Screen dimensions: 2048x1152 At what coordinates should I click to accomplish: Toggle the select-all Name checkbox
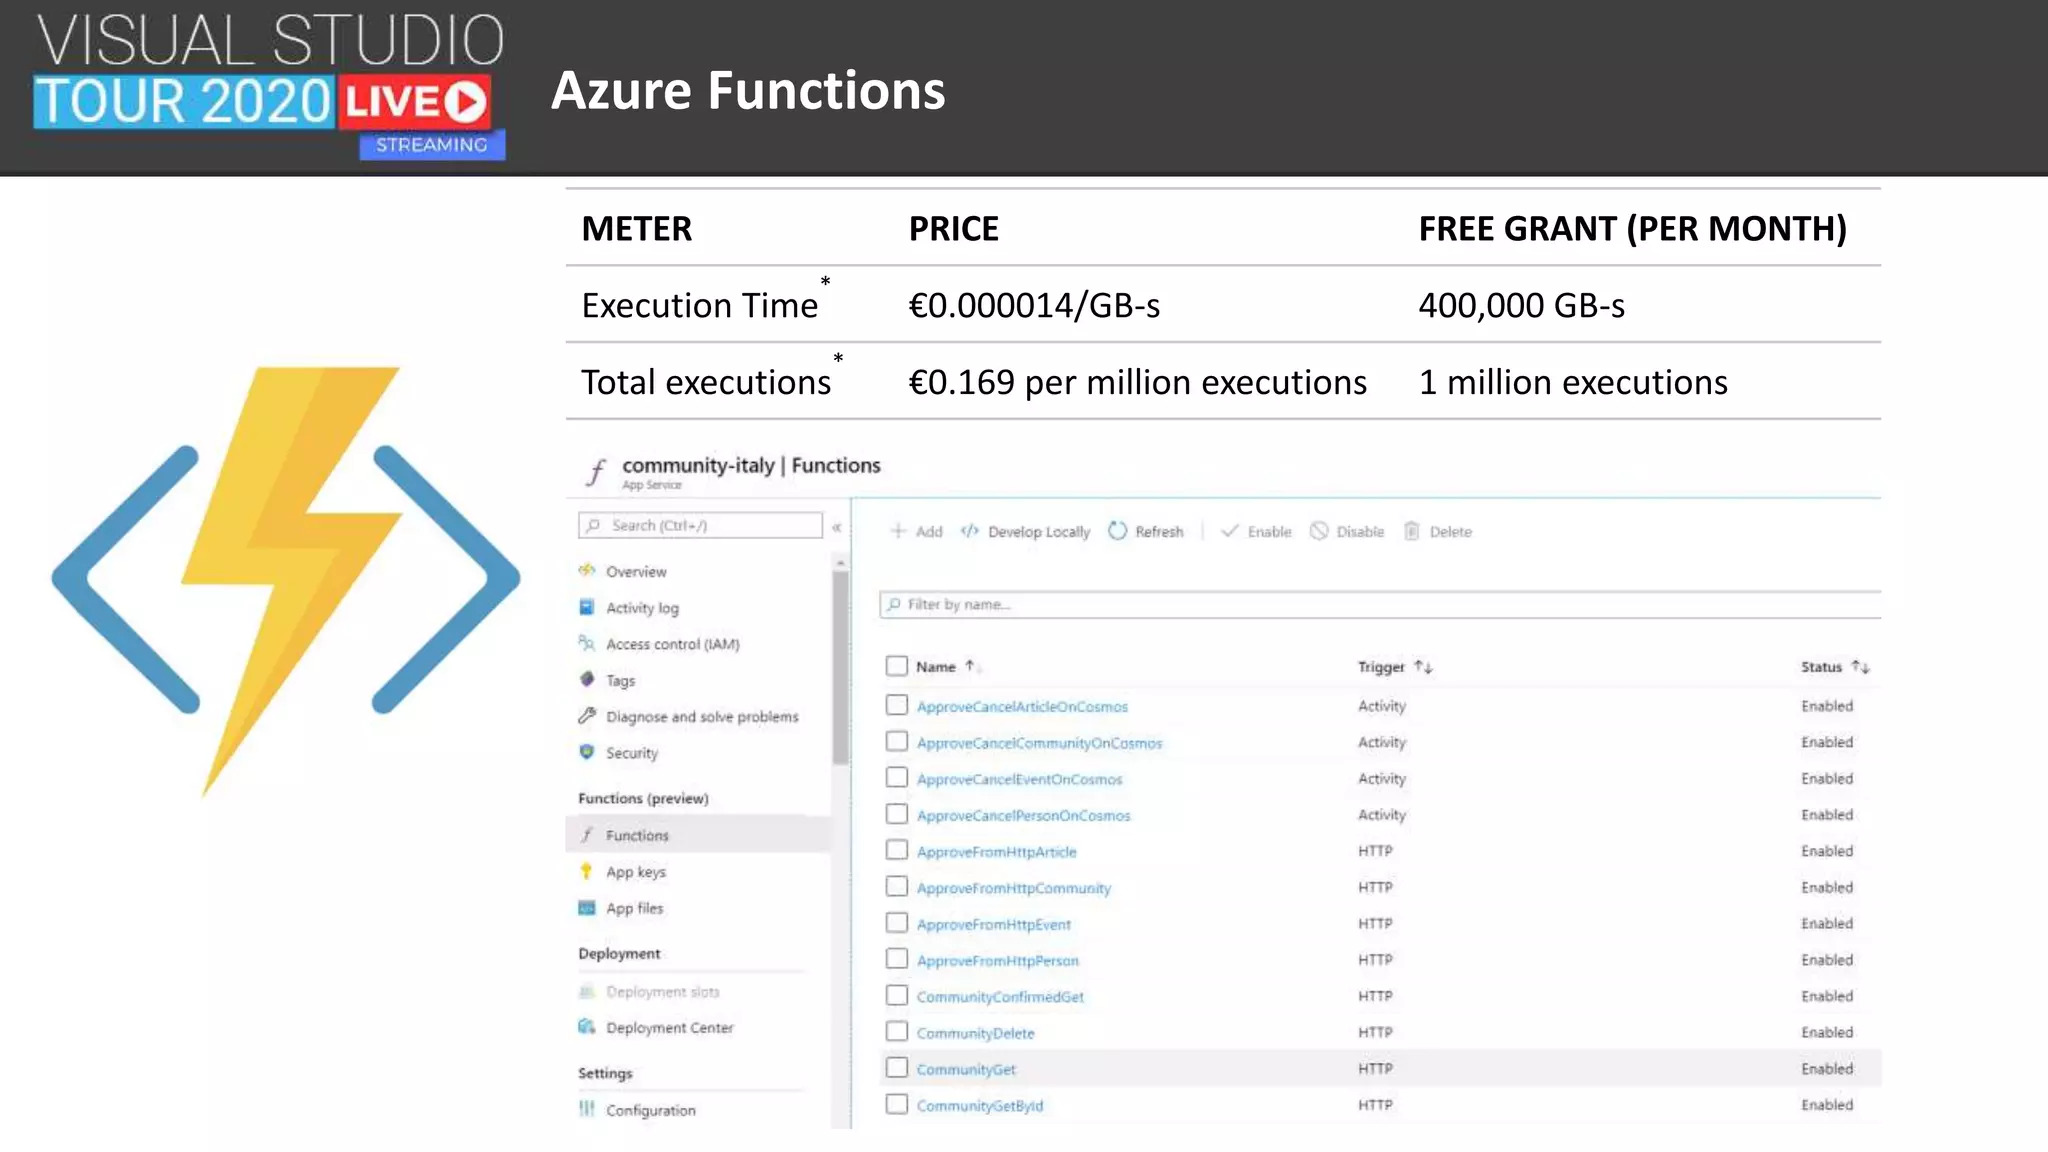pyautogui.click(x=897, y=666)
